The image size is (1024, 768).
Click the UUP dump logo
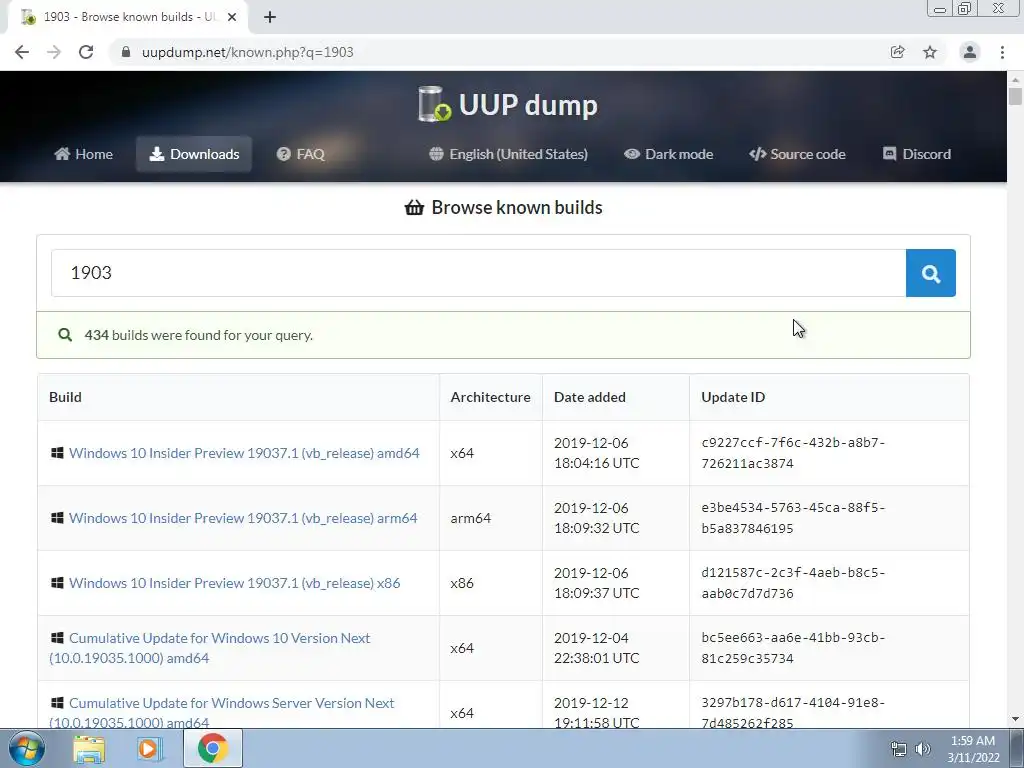click(507, 104)
